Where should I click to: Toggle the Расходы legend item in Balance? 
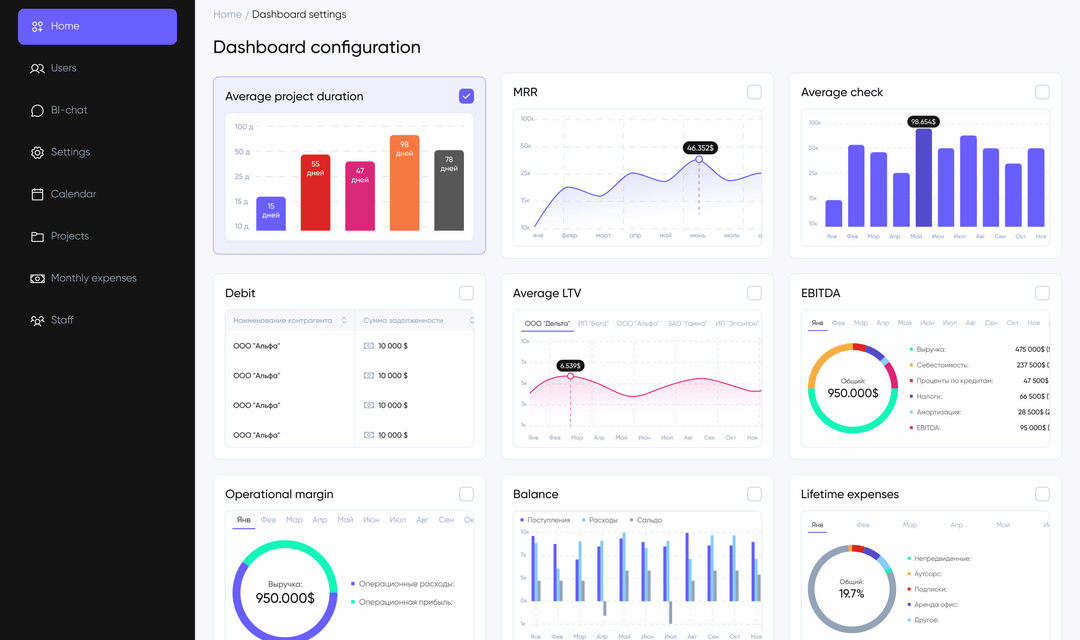point(602,520)
